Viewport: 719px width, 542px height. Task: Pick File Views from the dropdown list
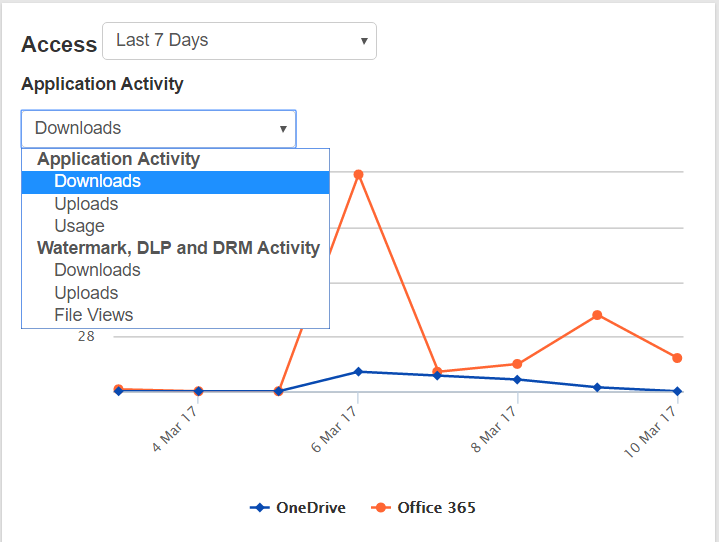(x=175, y=315)
